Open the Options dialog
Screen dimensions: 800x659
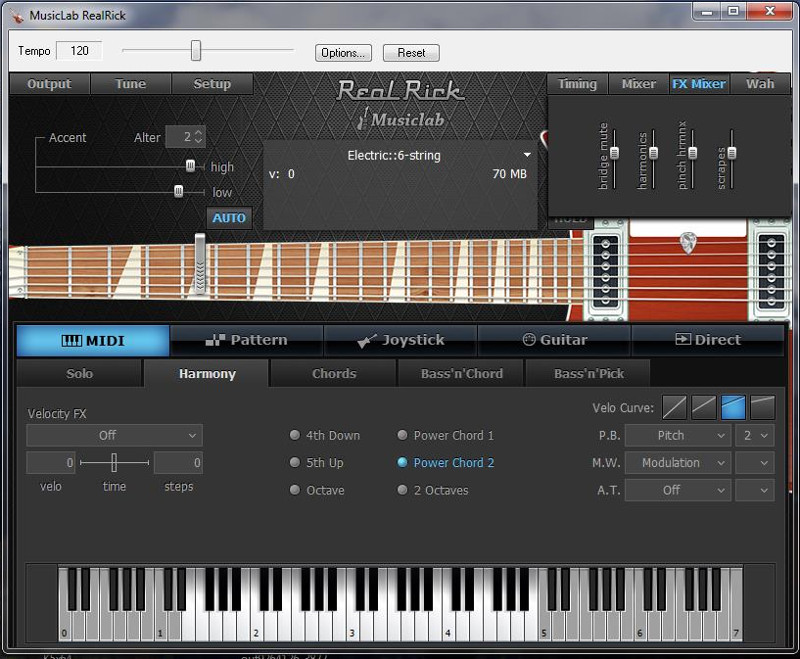tap(343, 53)
